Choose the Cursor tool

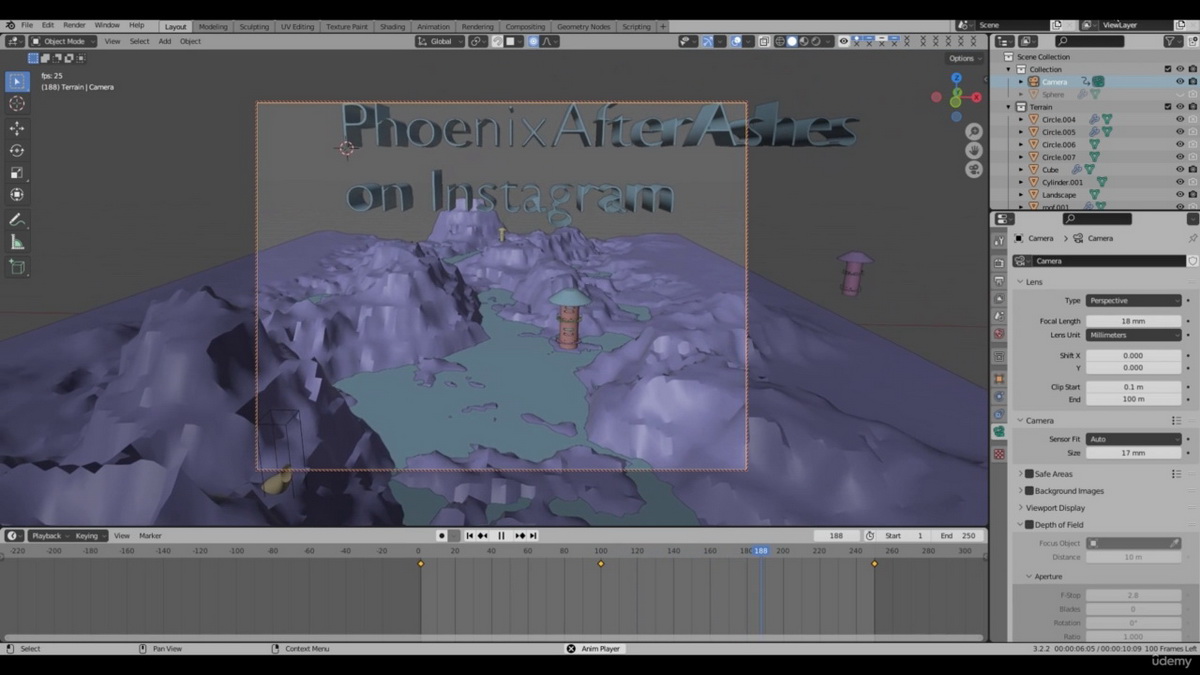17,104
